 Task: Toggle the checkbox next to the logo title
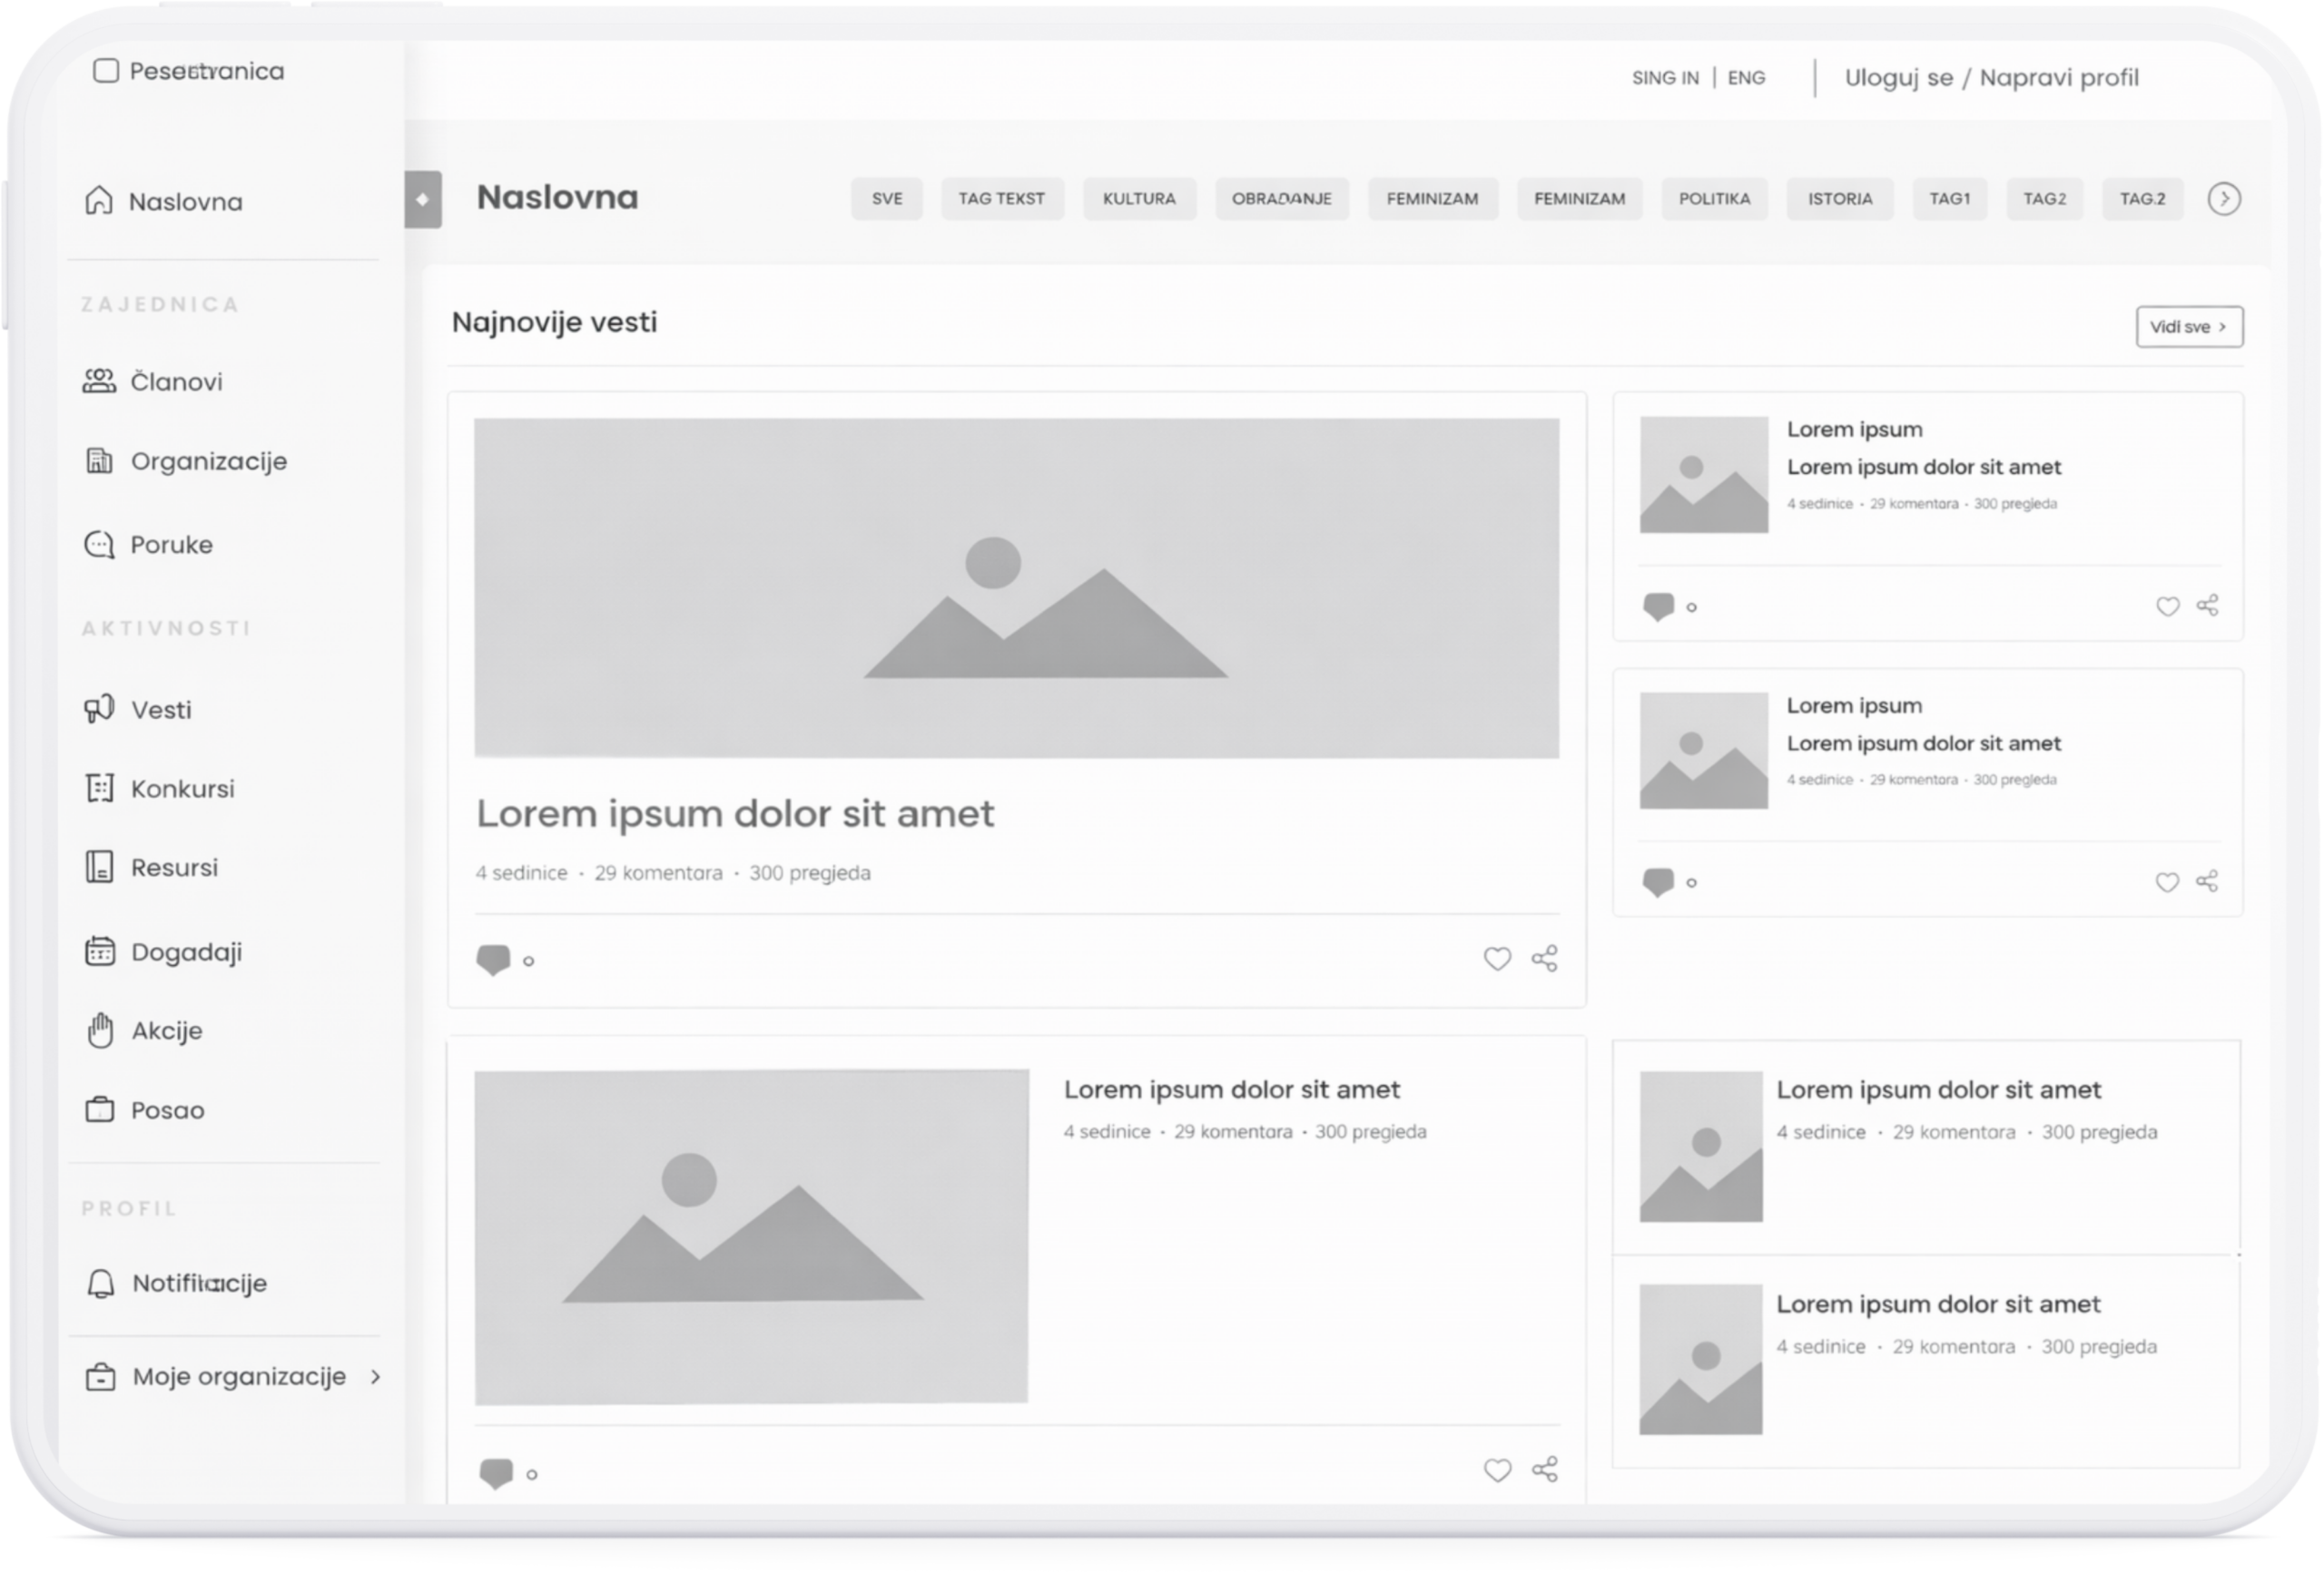105,71
